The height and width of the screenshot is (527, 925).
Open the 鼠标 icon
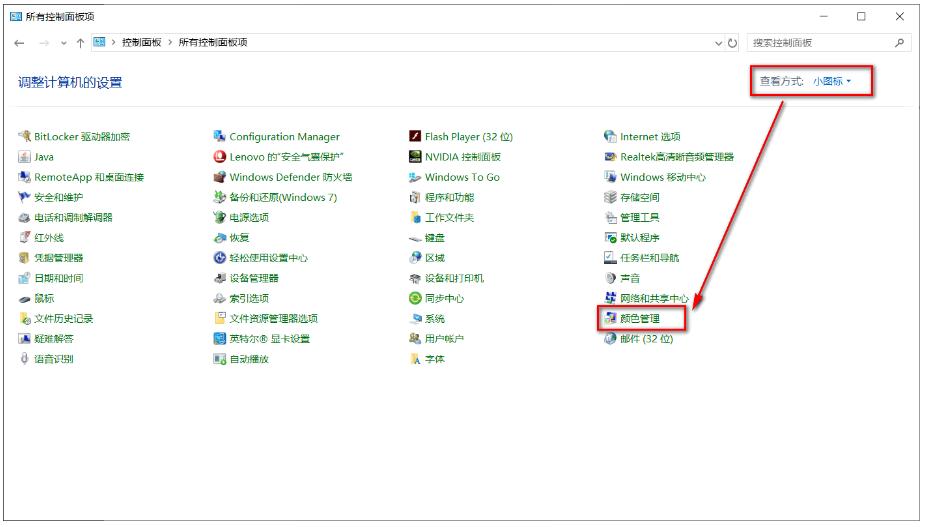24,299
